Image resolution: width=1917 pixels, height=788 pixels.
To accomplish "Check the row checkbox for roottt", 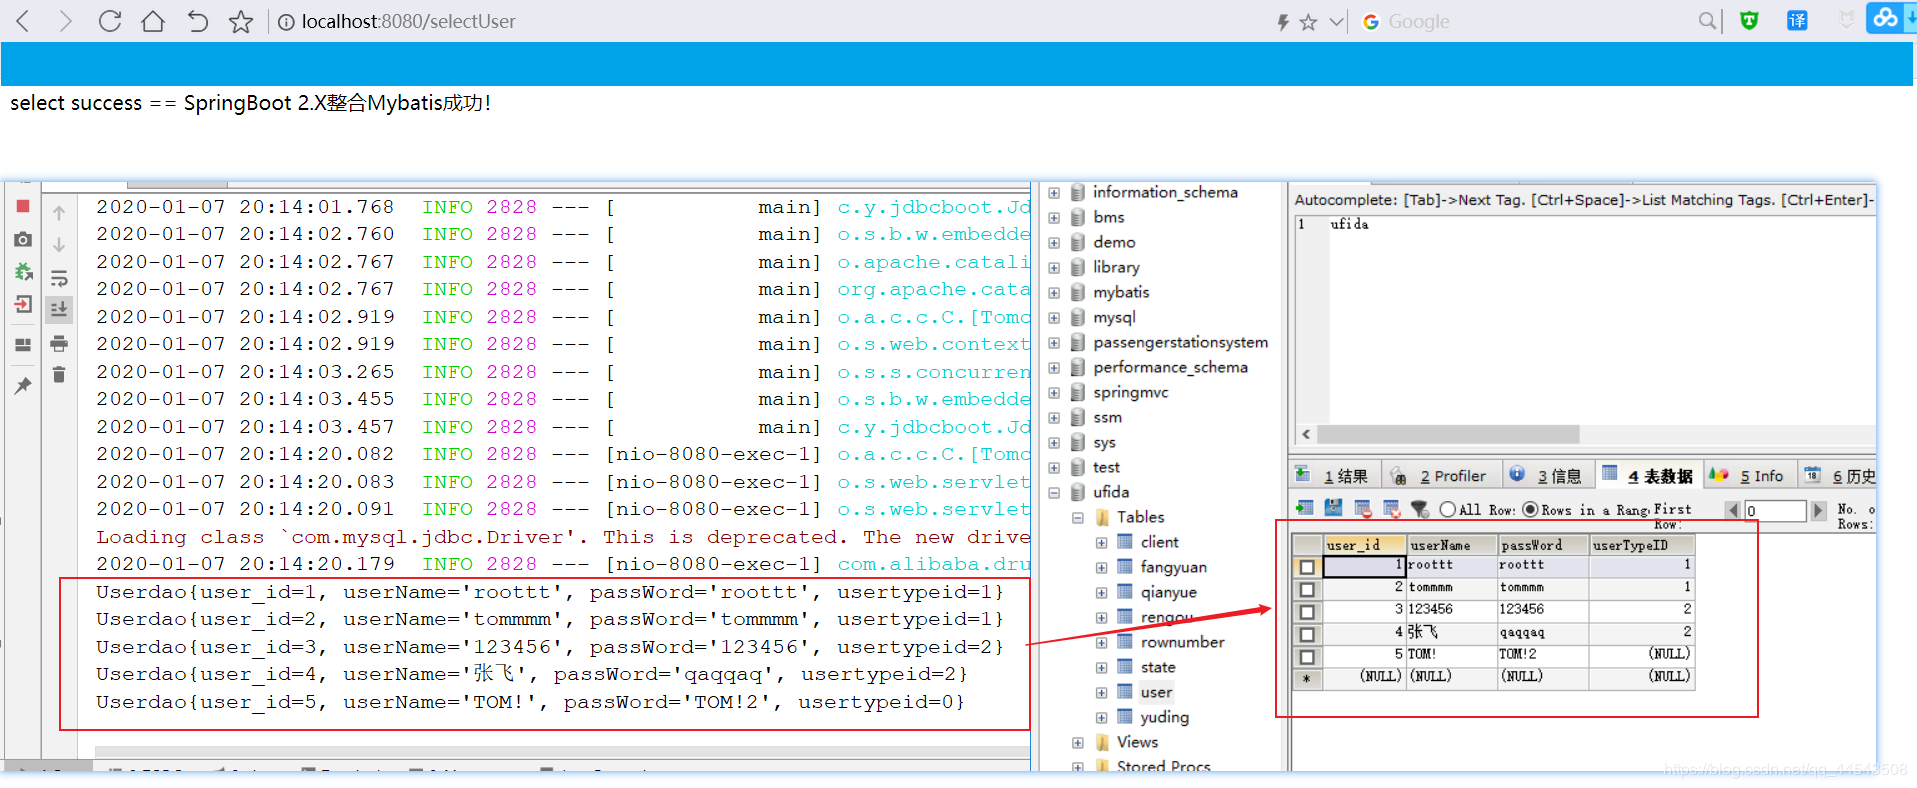I will (x=1306, y=567).
